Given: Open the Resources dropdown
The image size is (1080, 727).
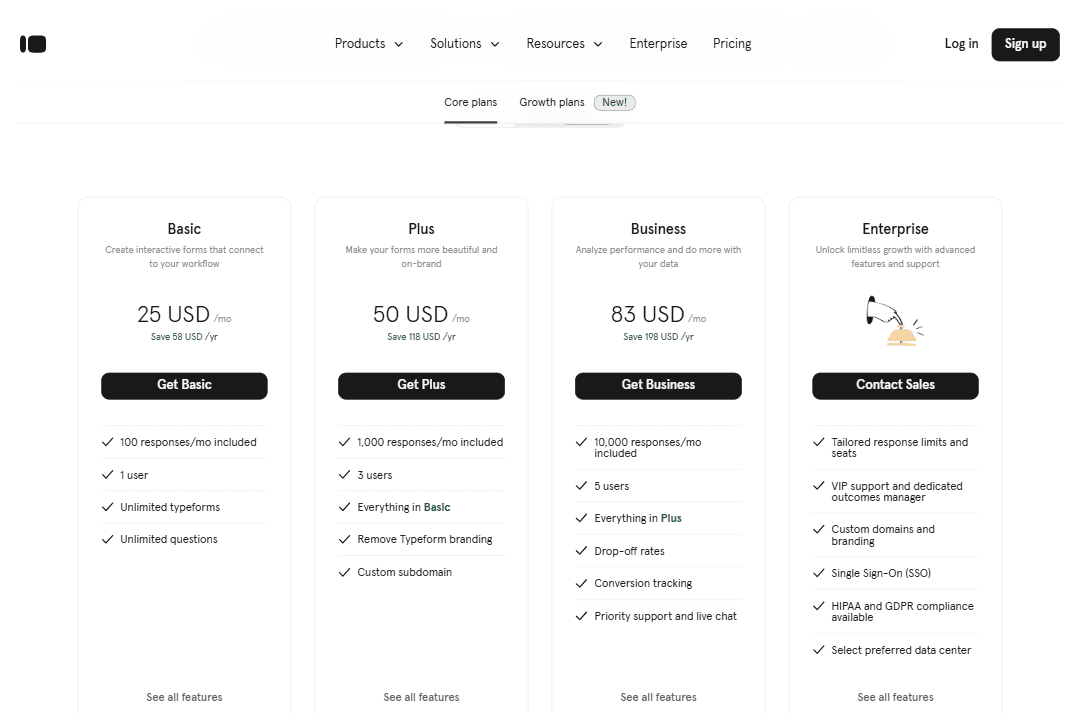Looking at the screenshot, I should click(x=563, y=43).
